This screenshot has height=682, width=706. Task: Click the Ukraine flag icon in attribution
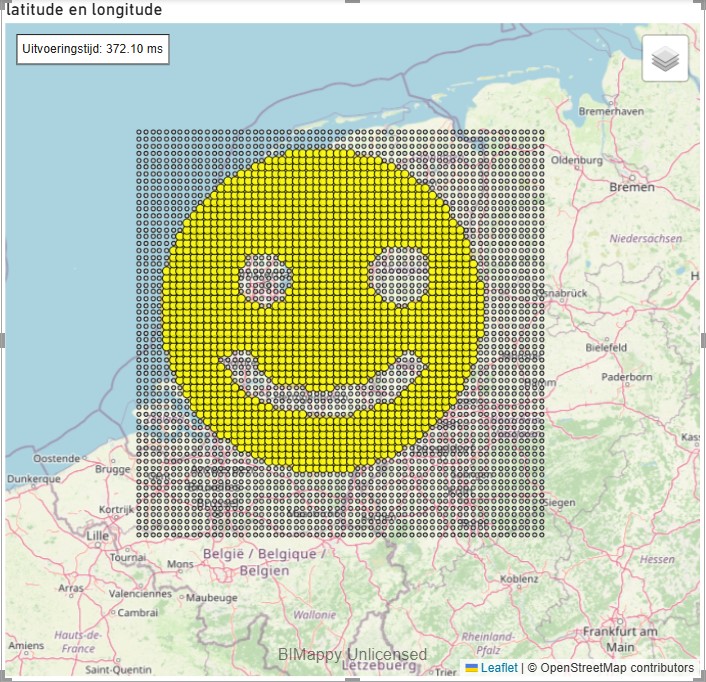(x=471, y=668)
